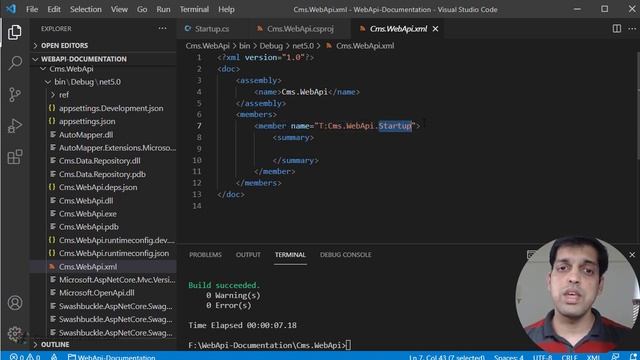Open the Accounts icon in activity bar
640x360 pixels.
15,303
